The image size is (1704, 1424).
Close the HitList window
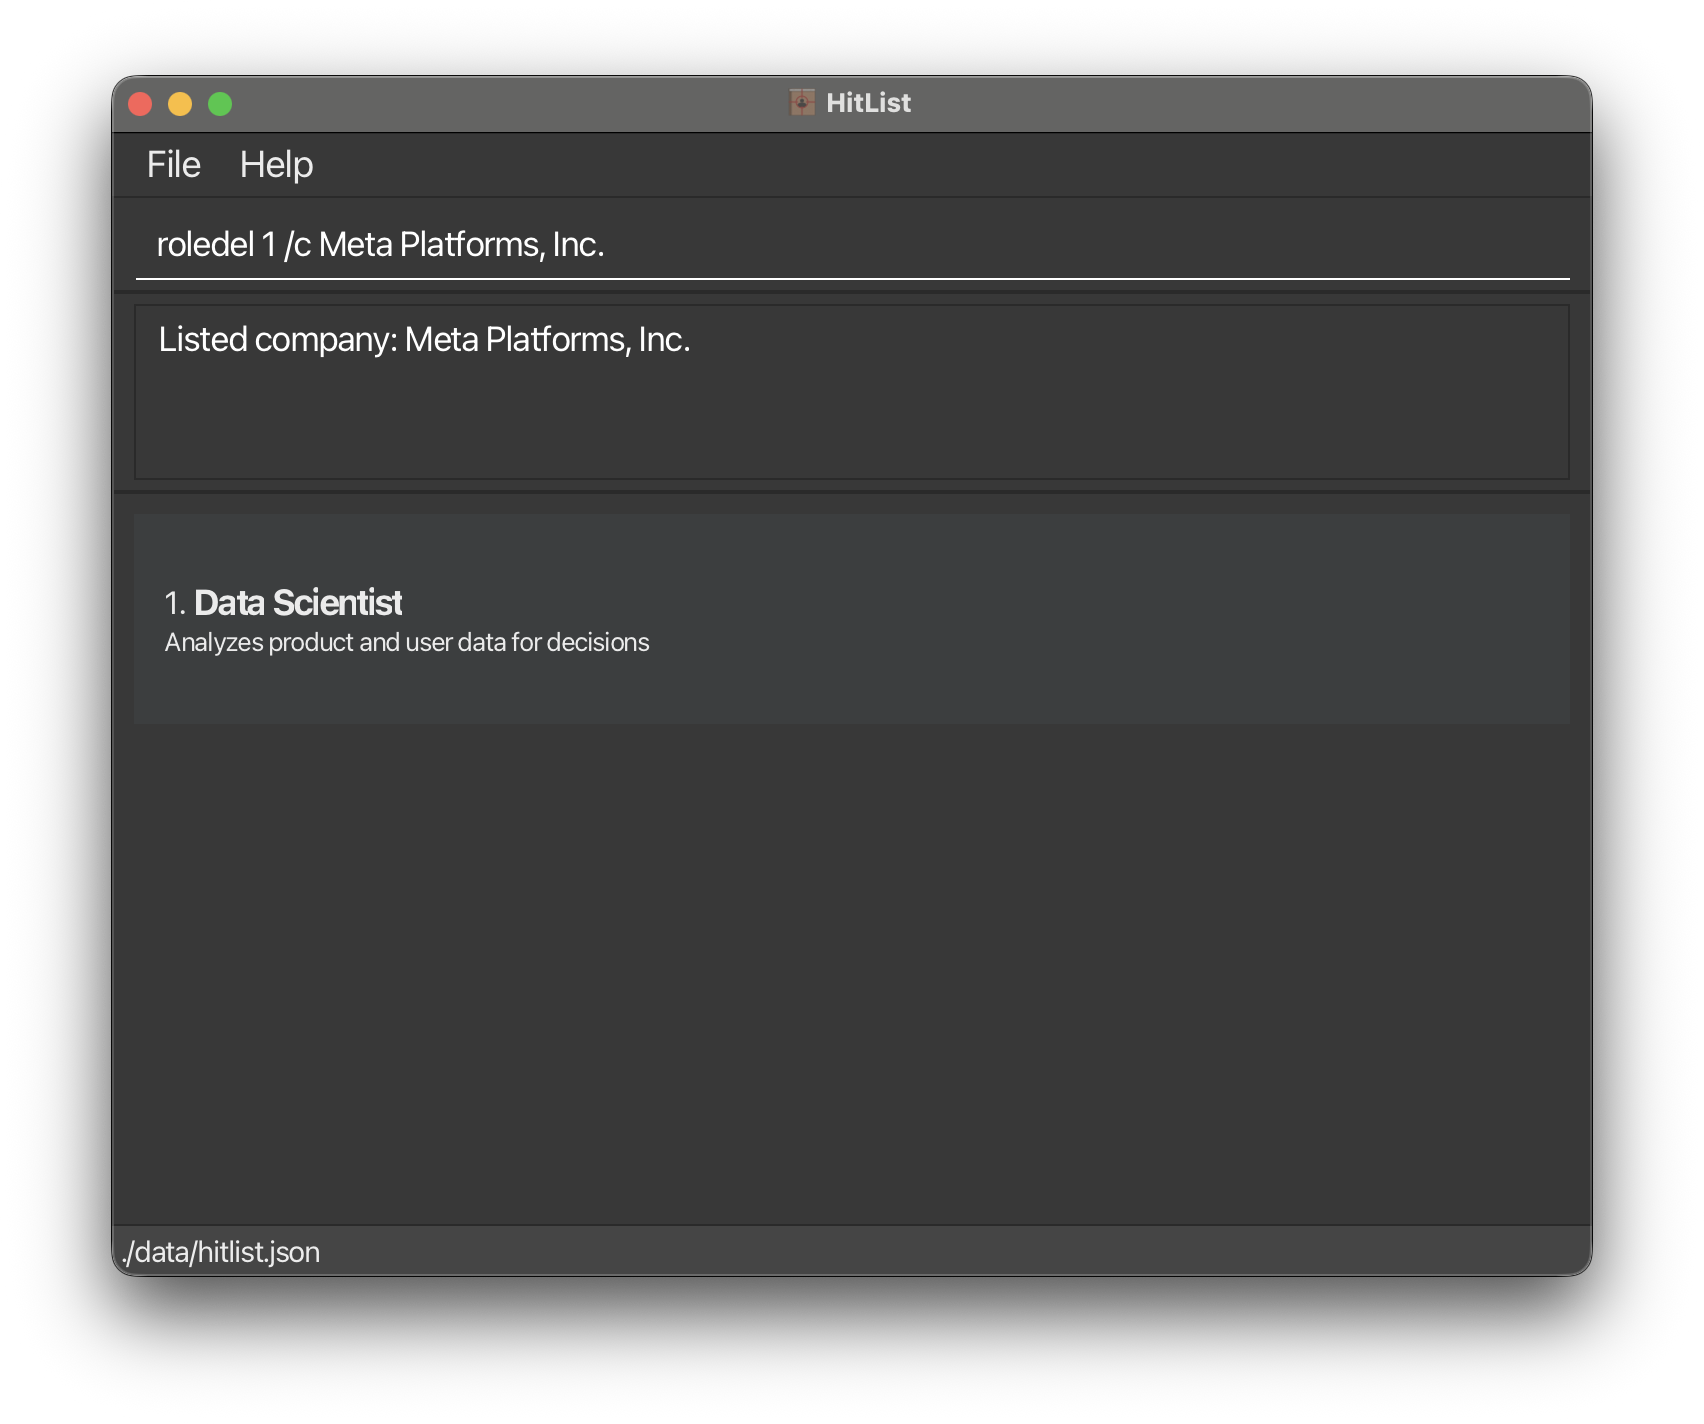coord(140,104)
